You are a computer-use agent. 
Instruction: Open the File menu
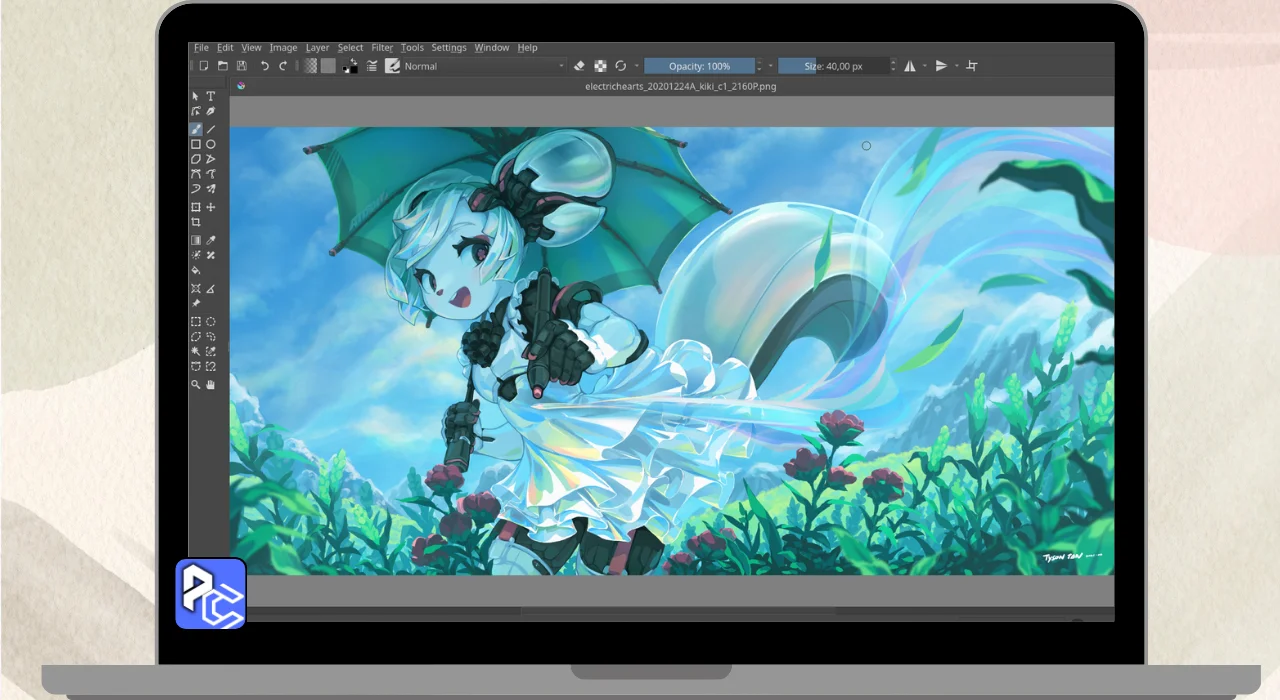pos(201,47)
